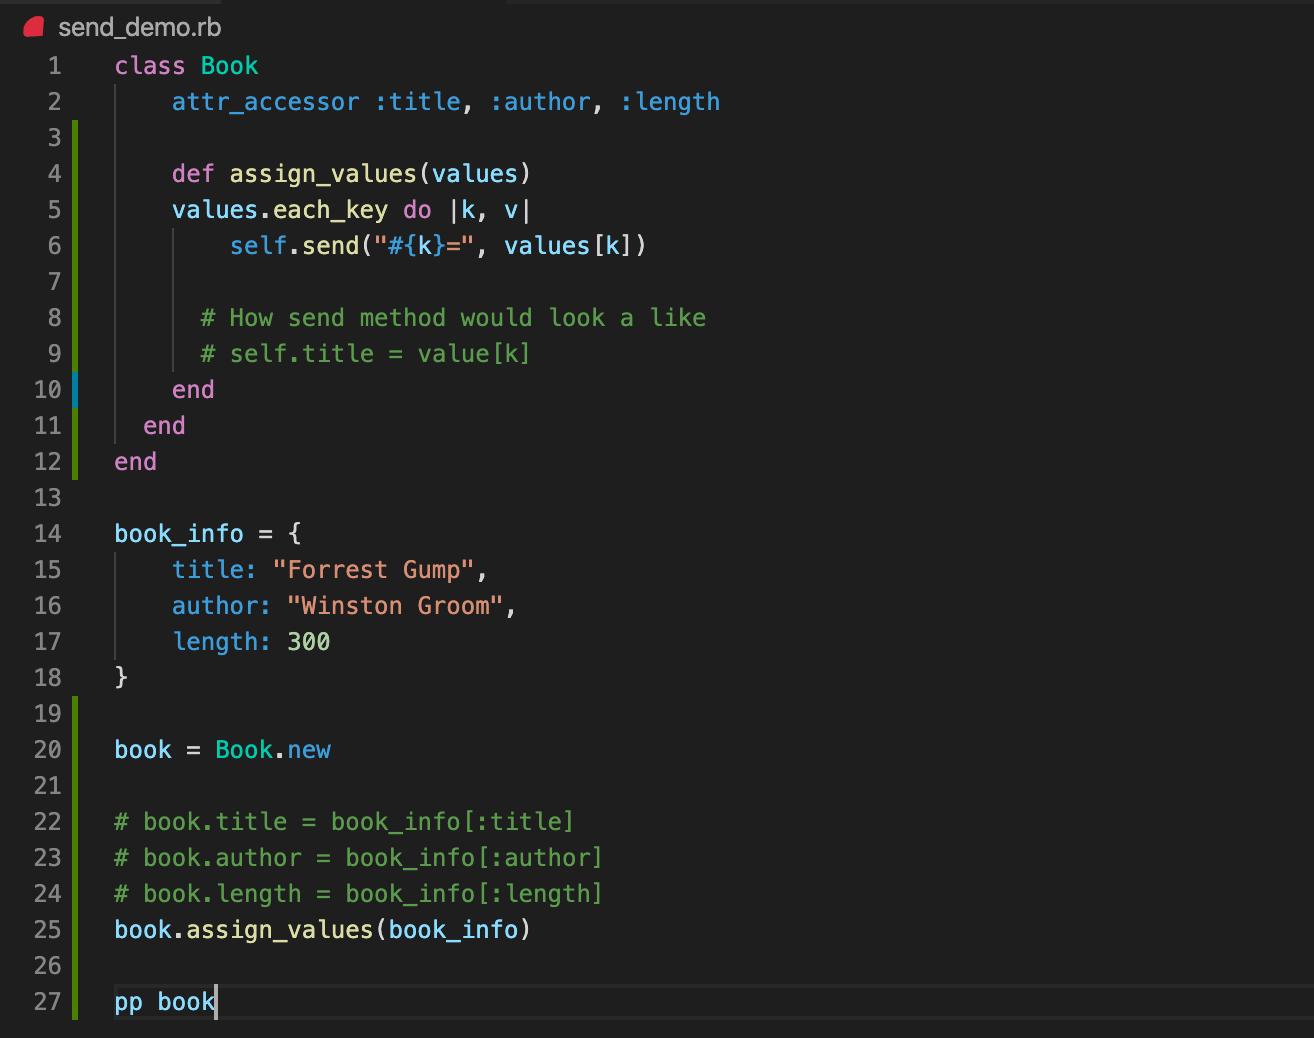Click book_info variable on line 14
The width and height of the screenshot is (1314, 1038).
(179, 534)
